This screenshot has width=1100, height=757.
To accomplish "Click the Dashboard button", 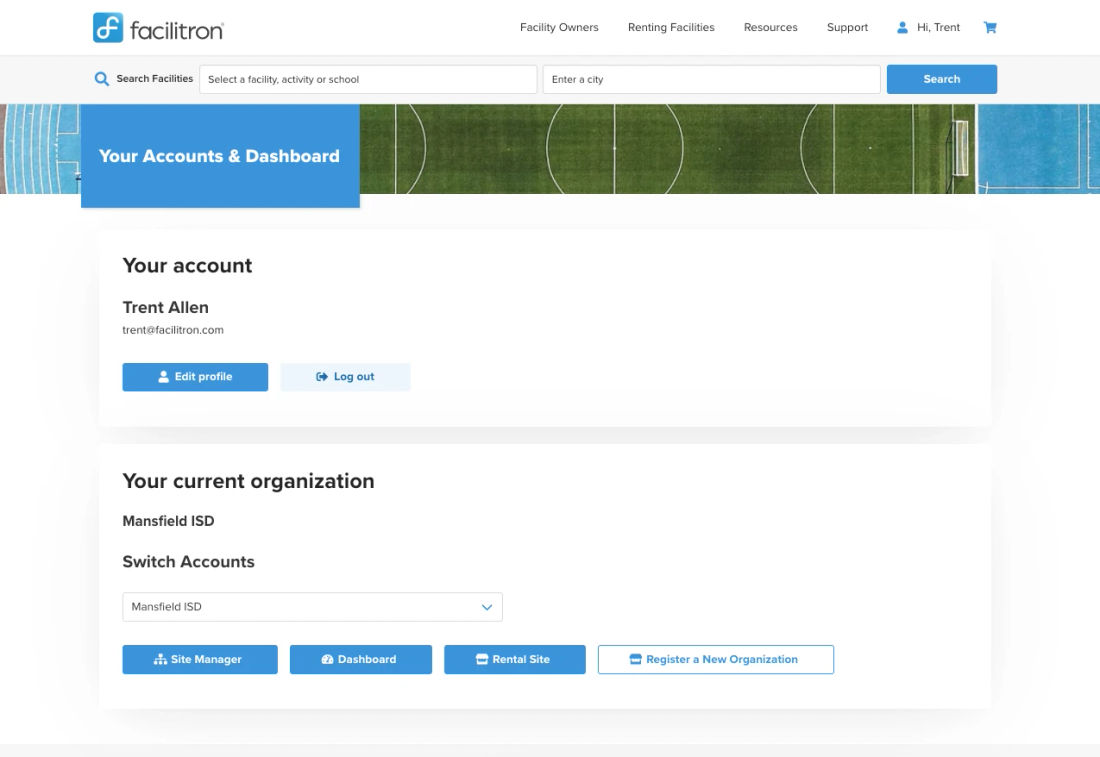I will click(x=361, y=659).
